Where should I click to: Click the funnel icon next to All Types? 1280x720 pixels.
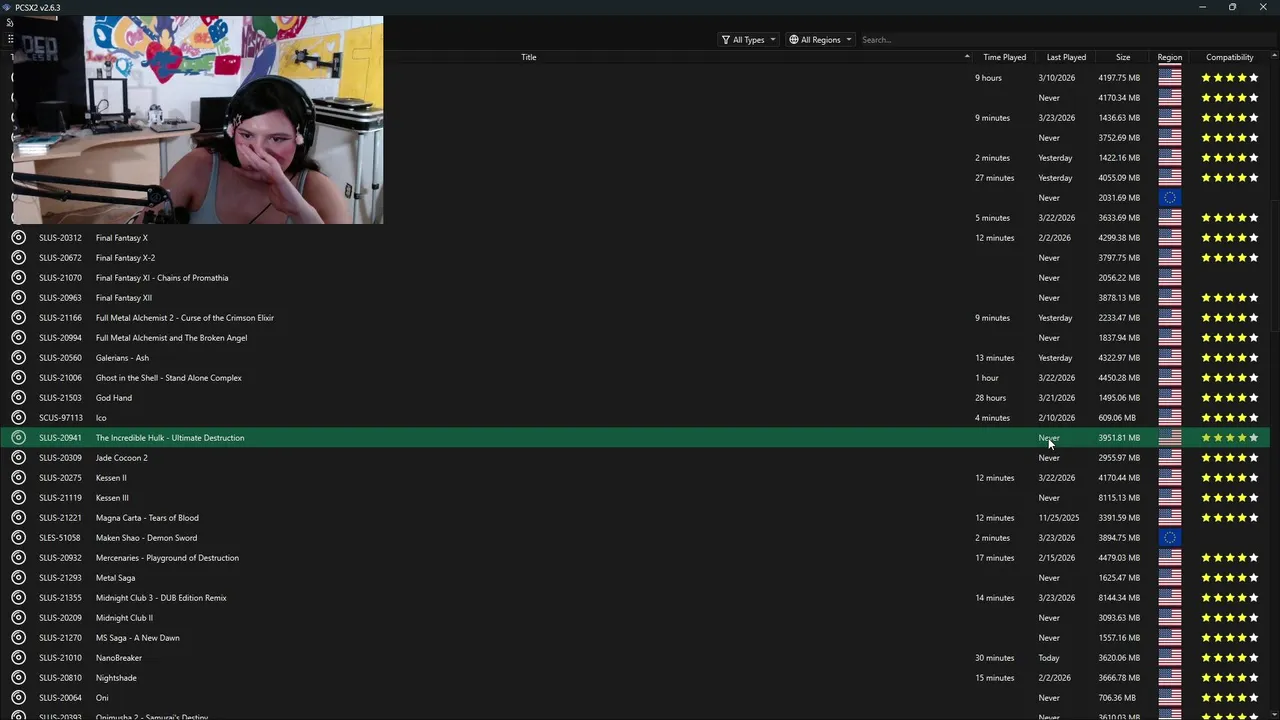coord(726,40)
